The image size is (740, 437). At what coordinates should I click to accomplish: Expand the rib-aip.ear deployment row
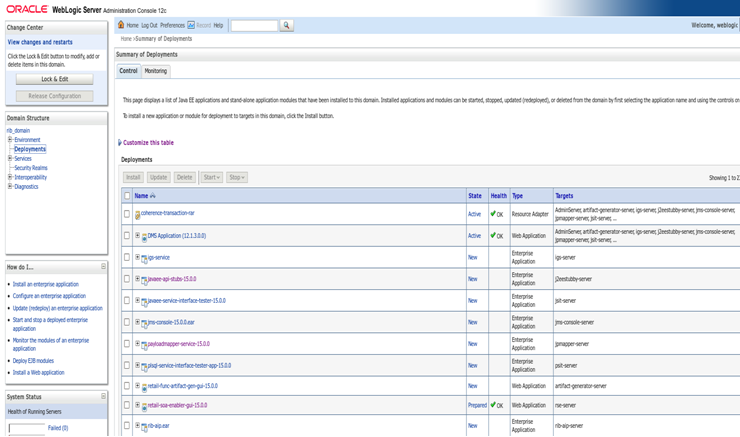click(137, 425)
